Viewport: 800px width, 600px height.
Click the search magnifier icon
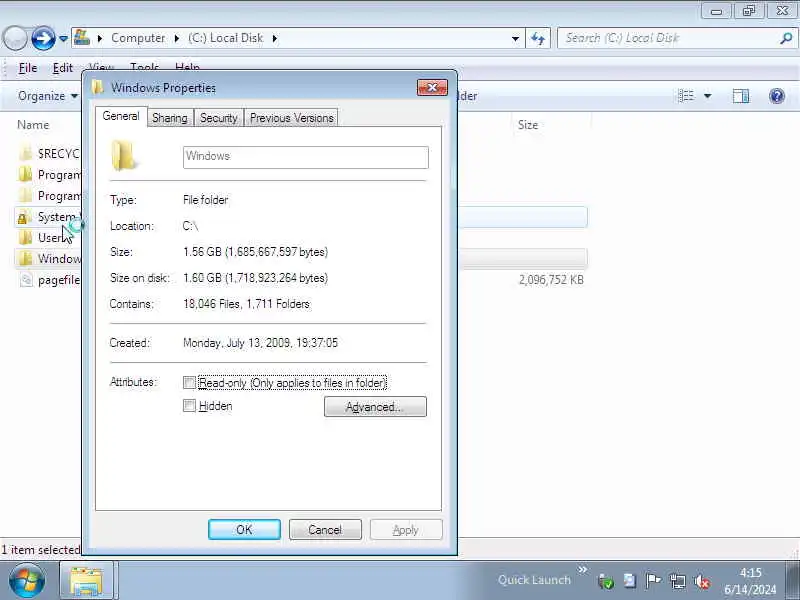click(x=786, y=38)
